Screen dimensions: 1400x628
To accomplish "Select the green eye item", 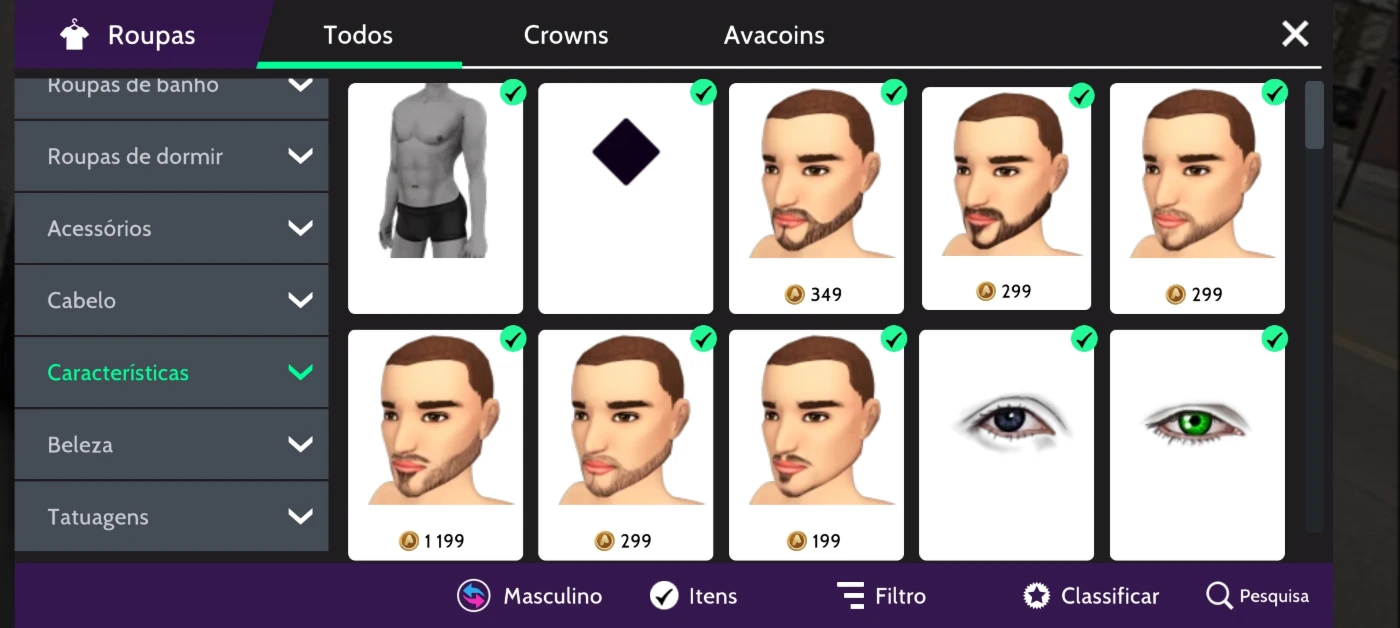I will click(1197, 445).
